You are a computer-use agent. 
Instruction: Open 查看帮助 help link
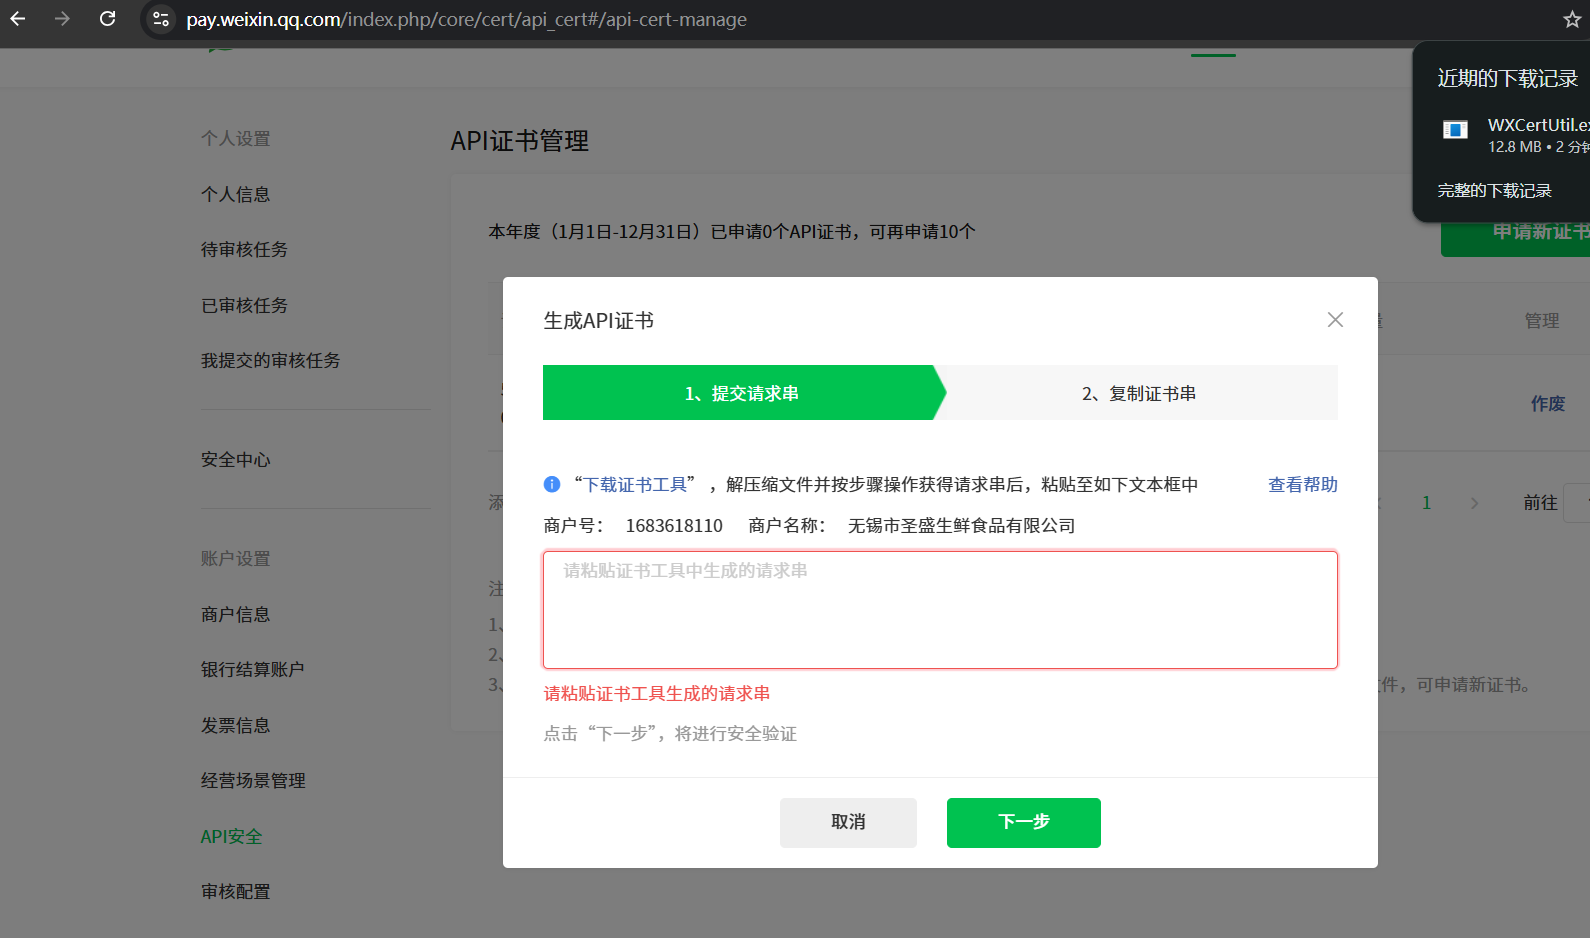coord(1302,485)
